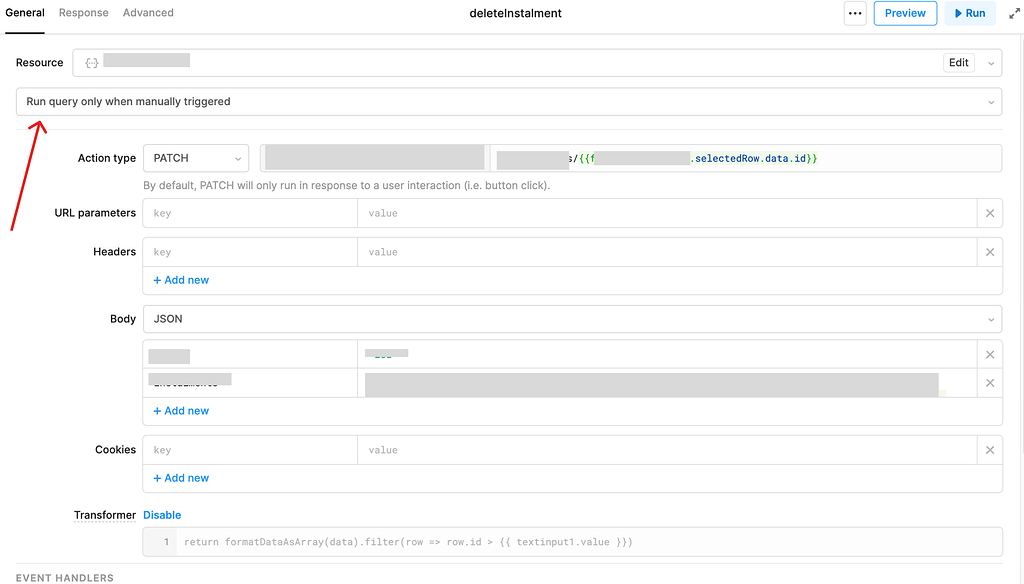Image resolution: width=1024 pixels, height=584 pixels.
Task: Disable the Transformer via the link
Action: pyautogui.click(x=162, y=515)
